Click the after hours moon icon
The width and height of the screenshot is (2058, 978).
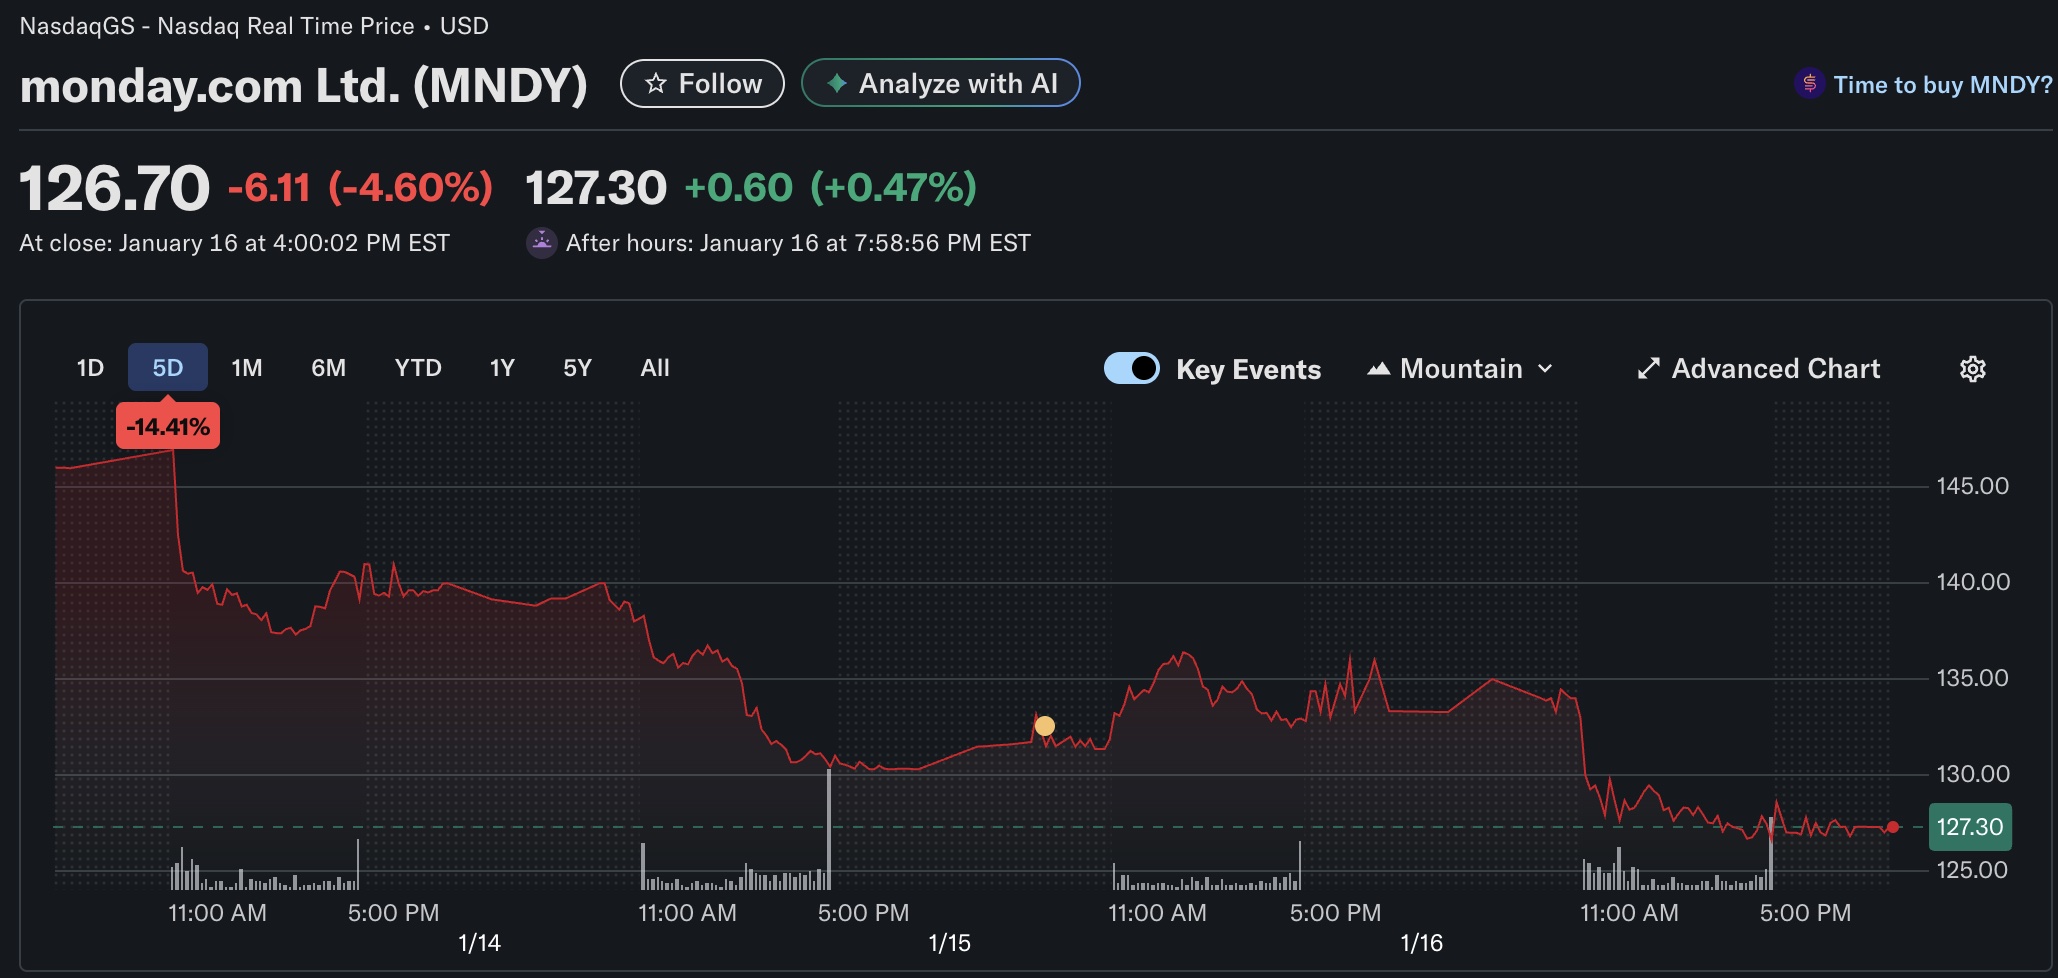click(541, 243)
